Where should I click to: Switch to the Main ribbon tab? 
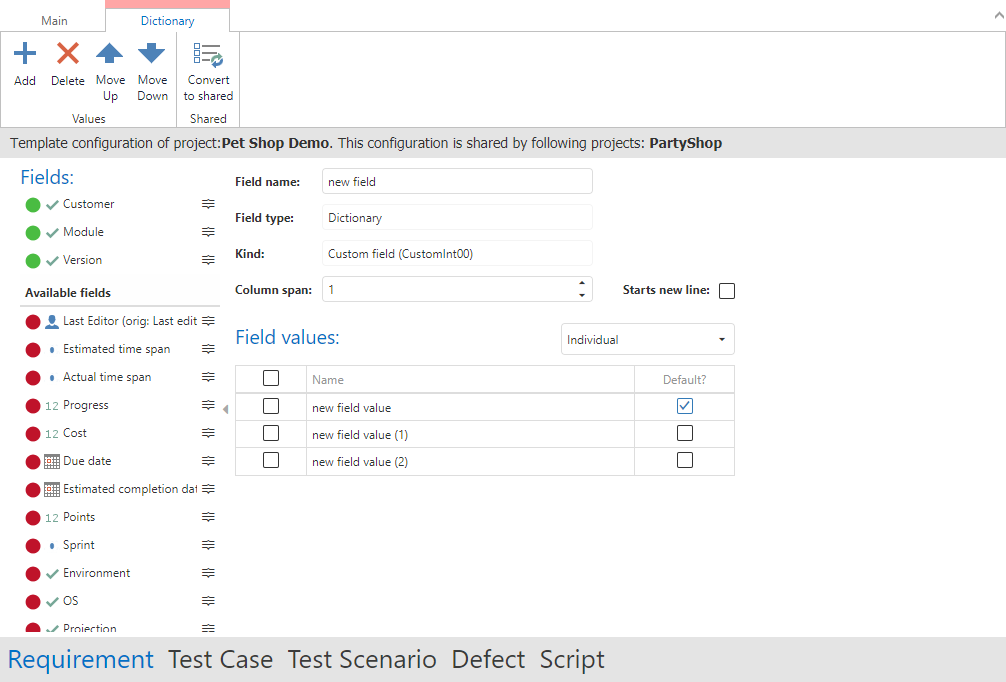pyautogui.click(x=54, y=20)
